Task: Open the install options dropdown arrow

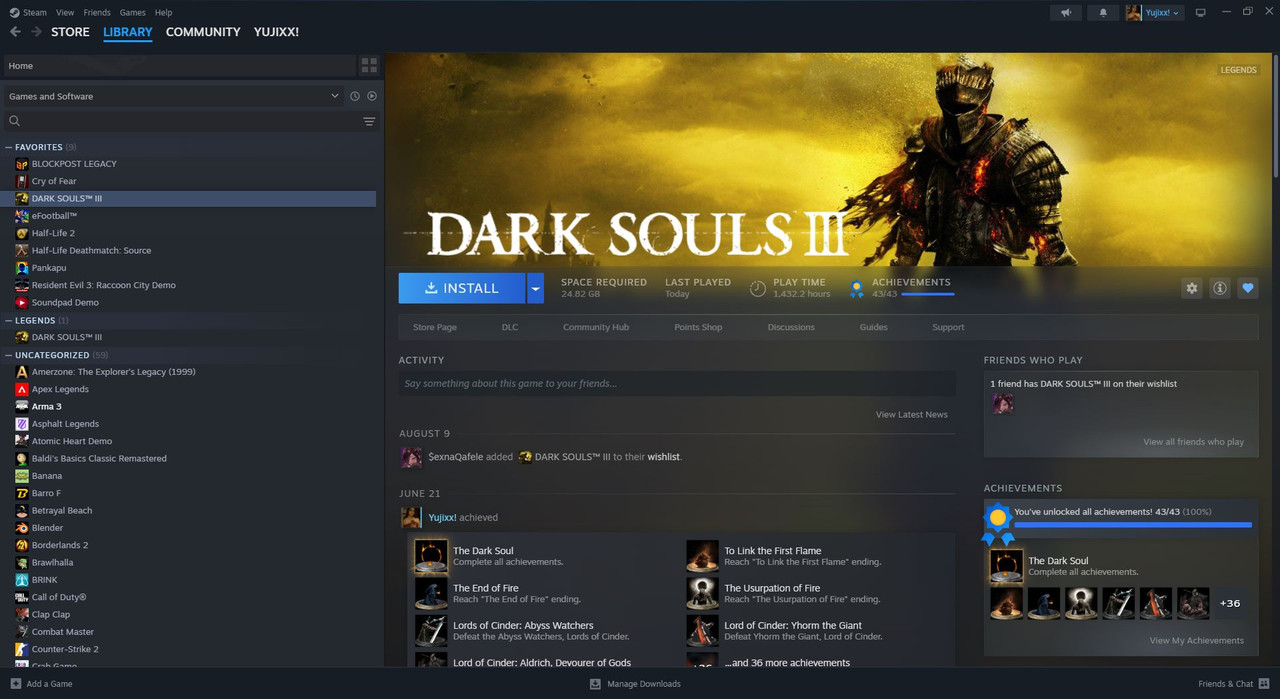Action: [x=535, y=288]
